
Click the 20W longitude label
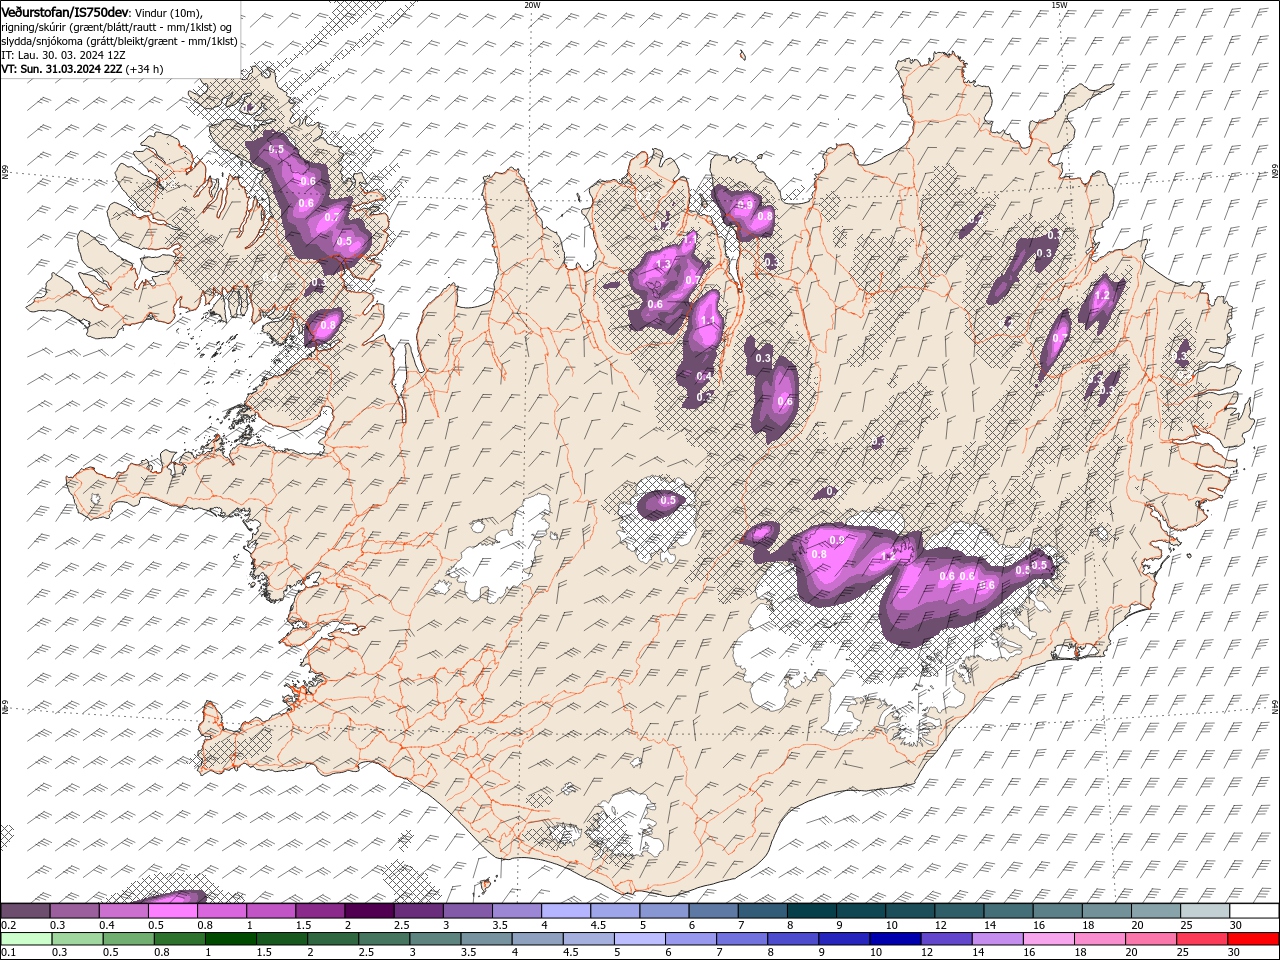tap(532, 5)
